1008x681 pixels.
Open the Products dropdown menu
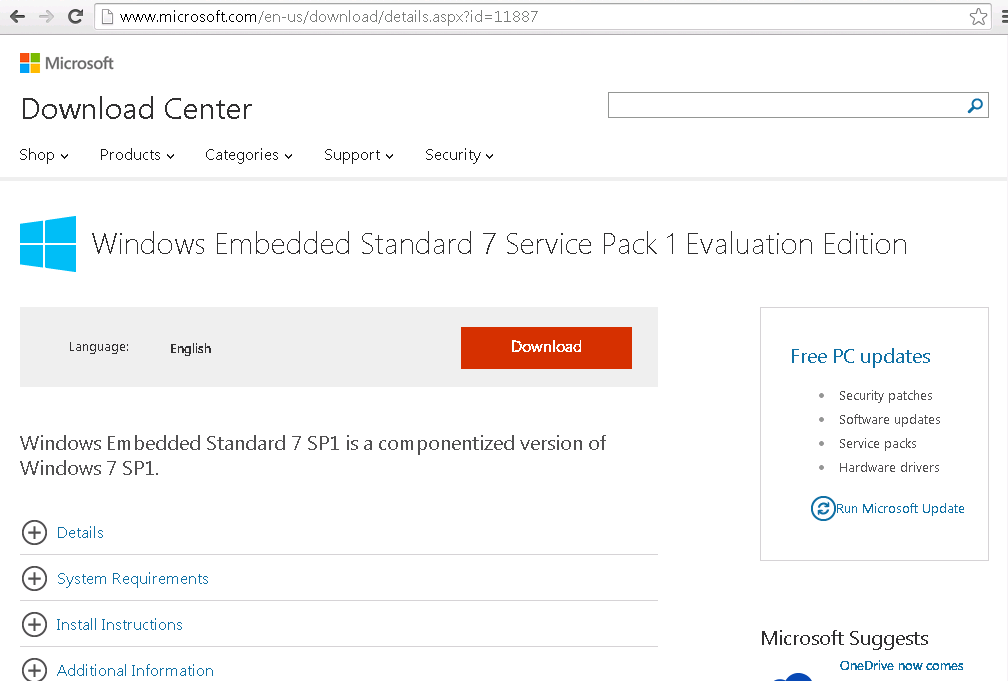point(137,155)
